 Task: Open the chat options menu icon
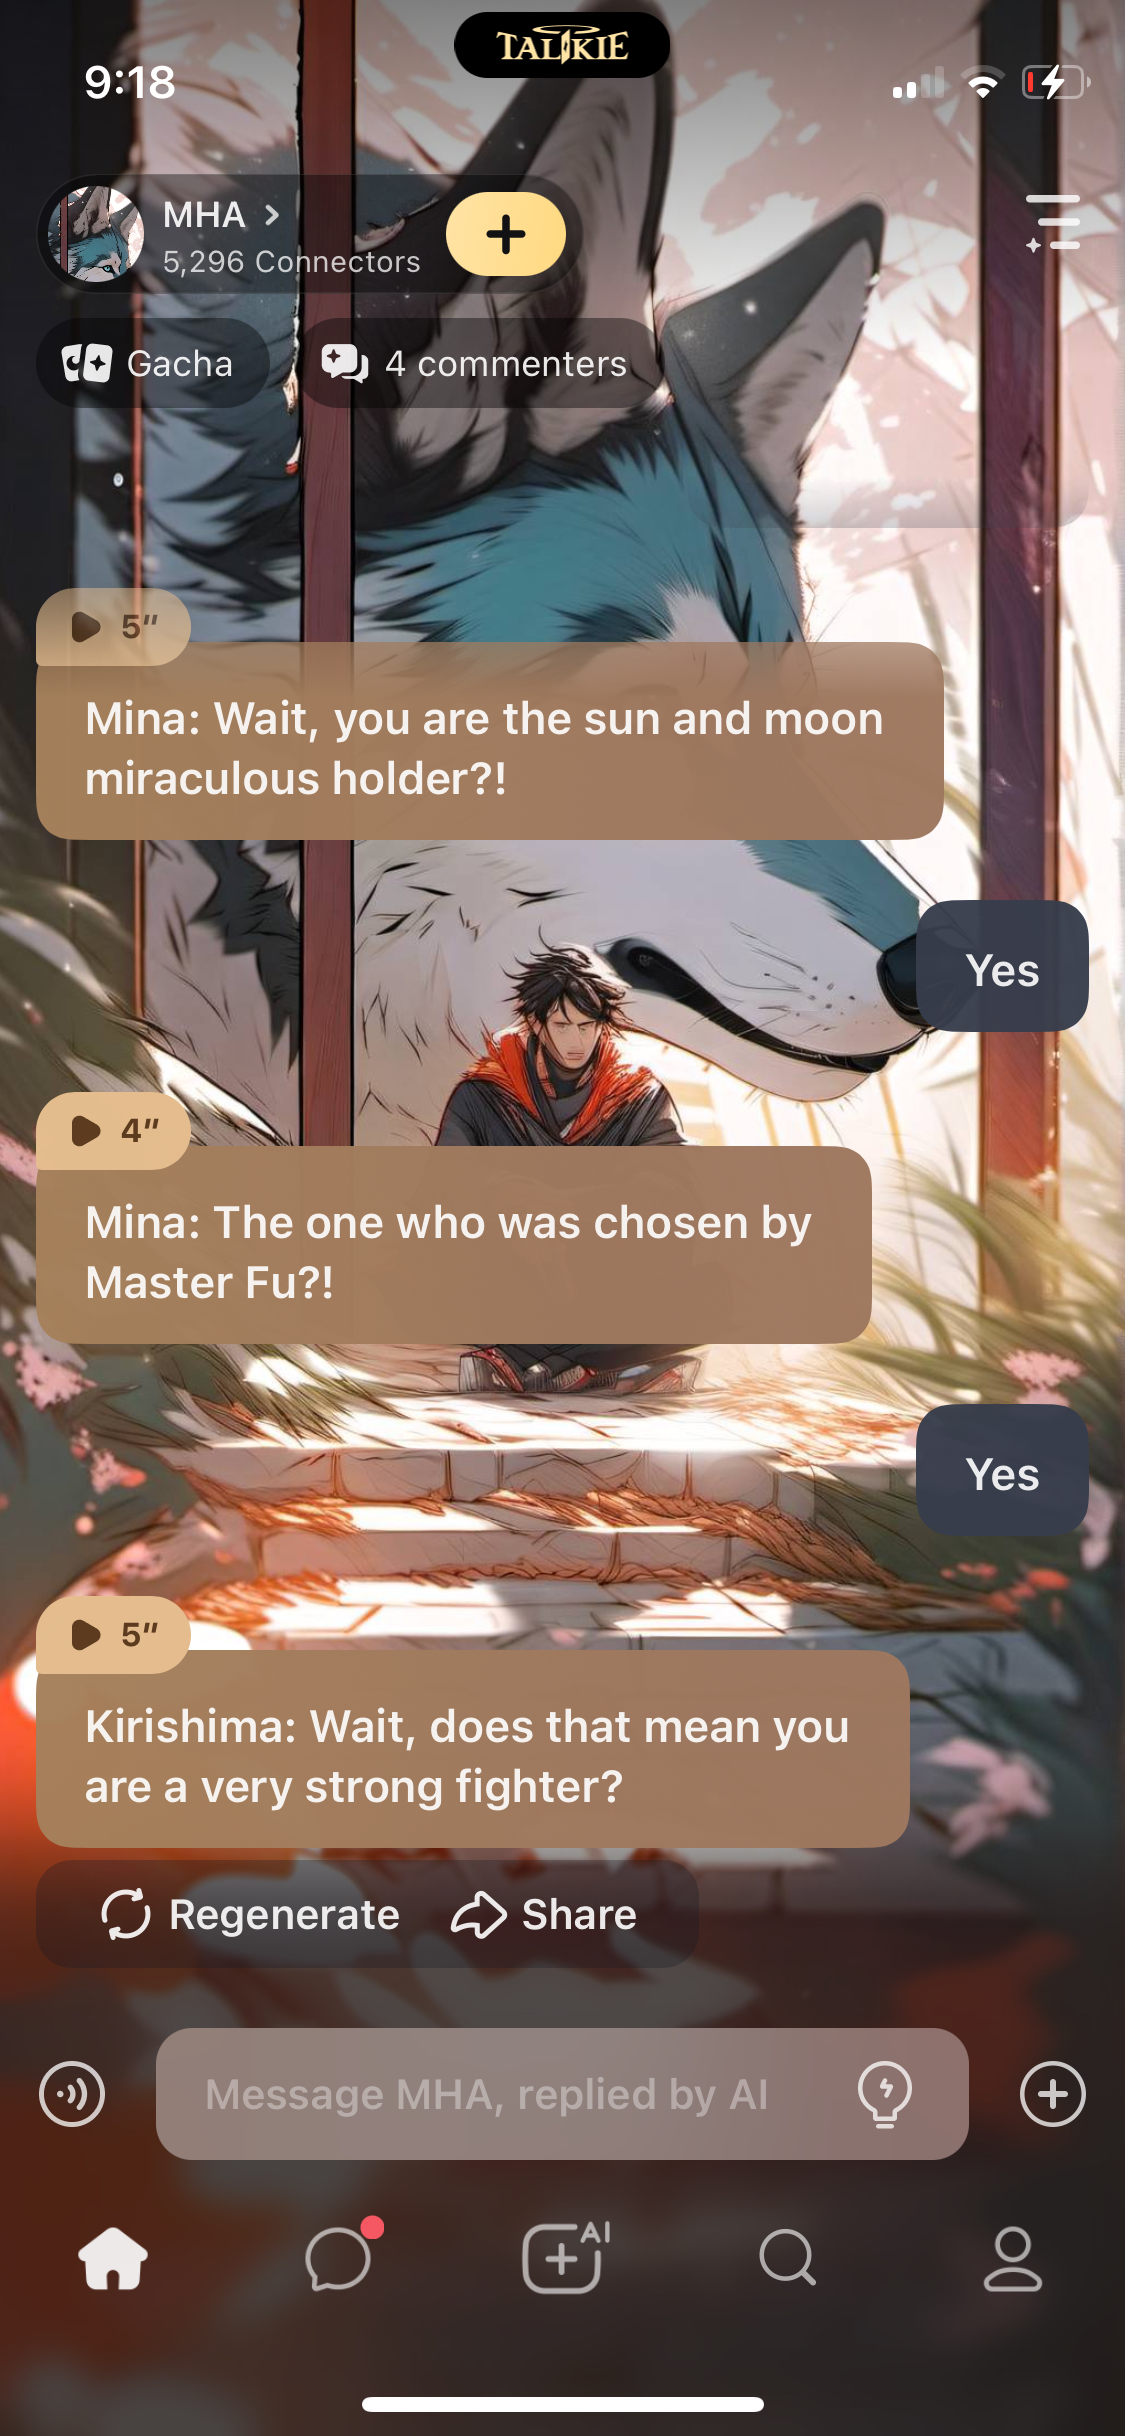point(1053,223)
